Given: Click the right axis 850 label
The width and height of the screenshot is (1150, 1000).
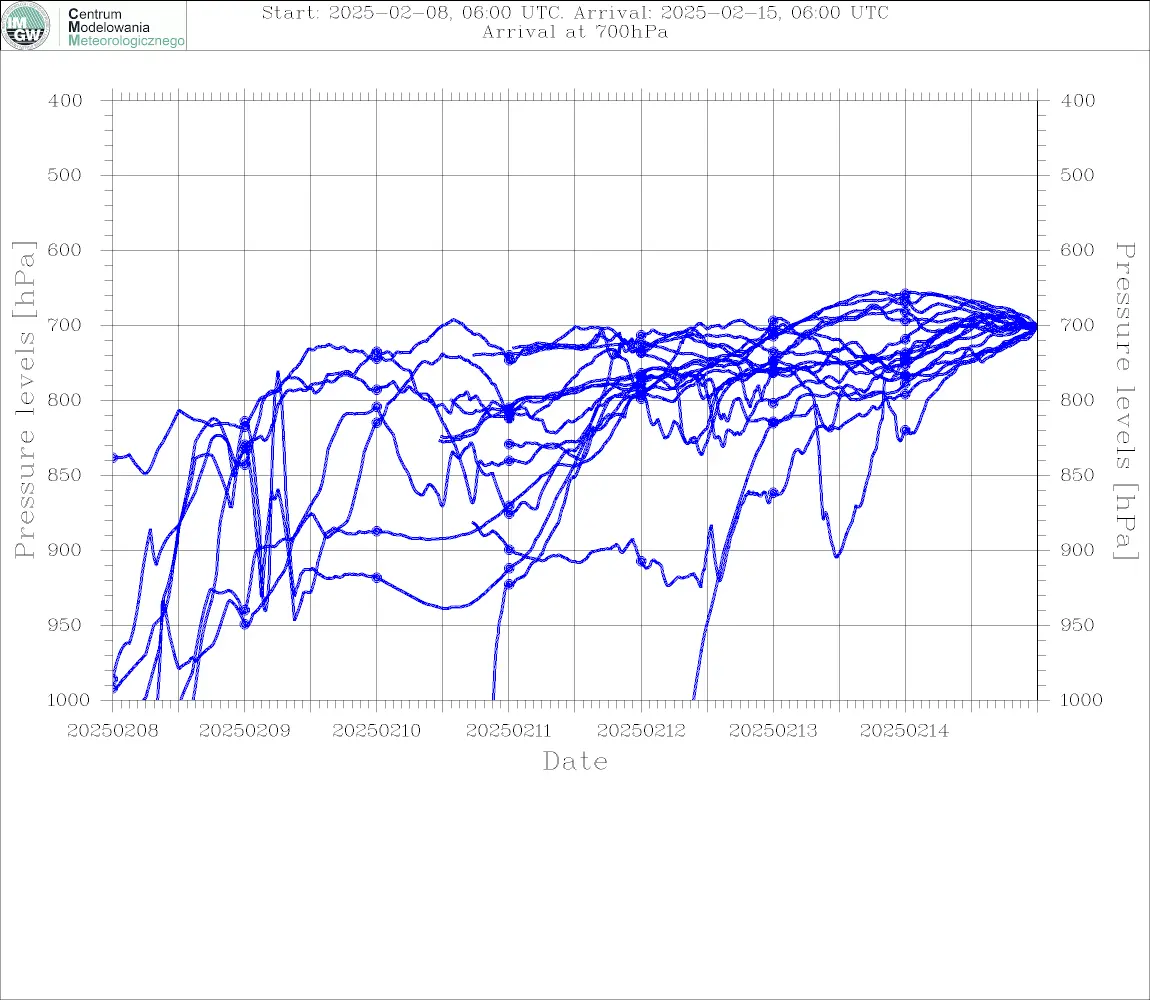Looking at the screenshot, I should pyautogui.click(x=1077, y=475).
